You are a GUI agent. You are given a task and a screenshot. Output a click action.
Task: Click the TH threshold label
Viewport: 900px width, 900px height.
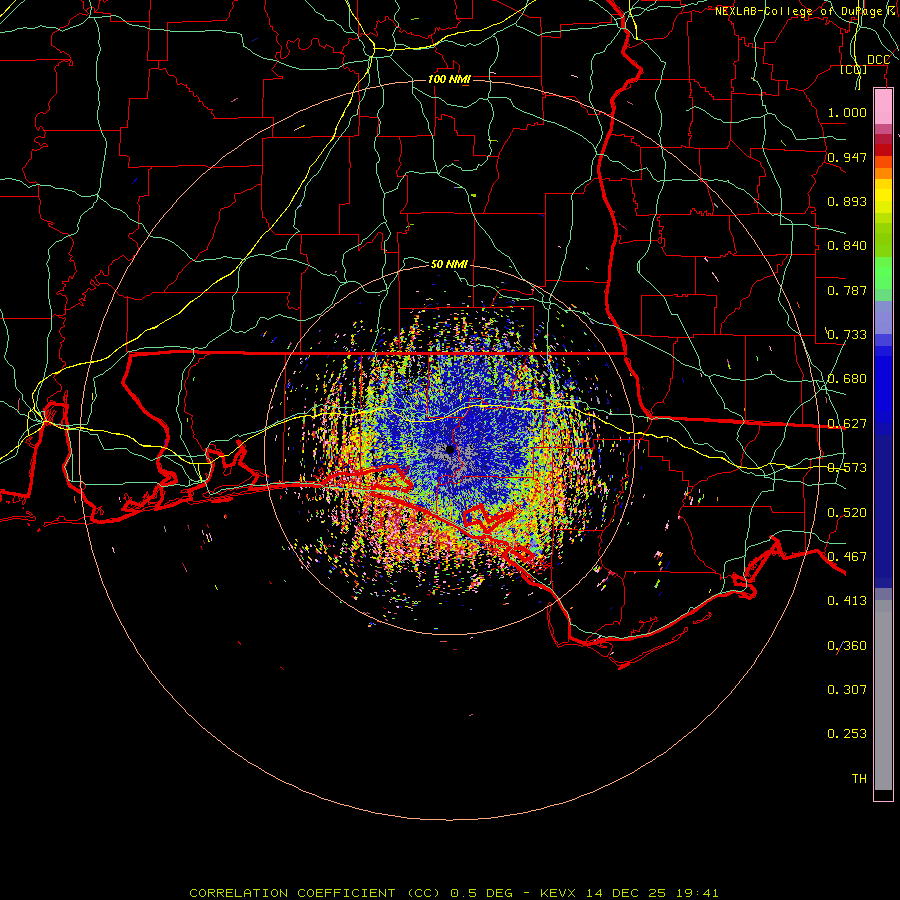point(859,779)
